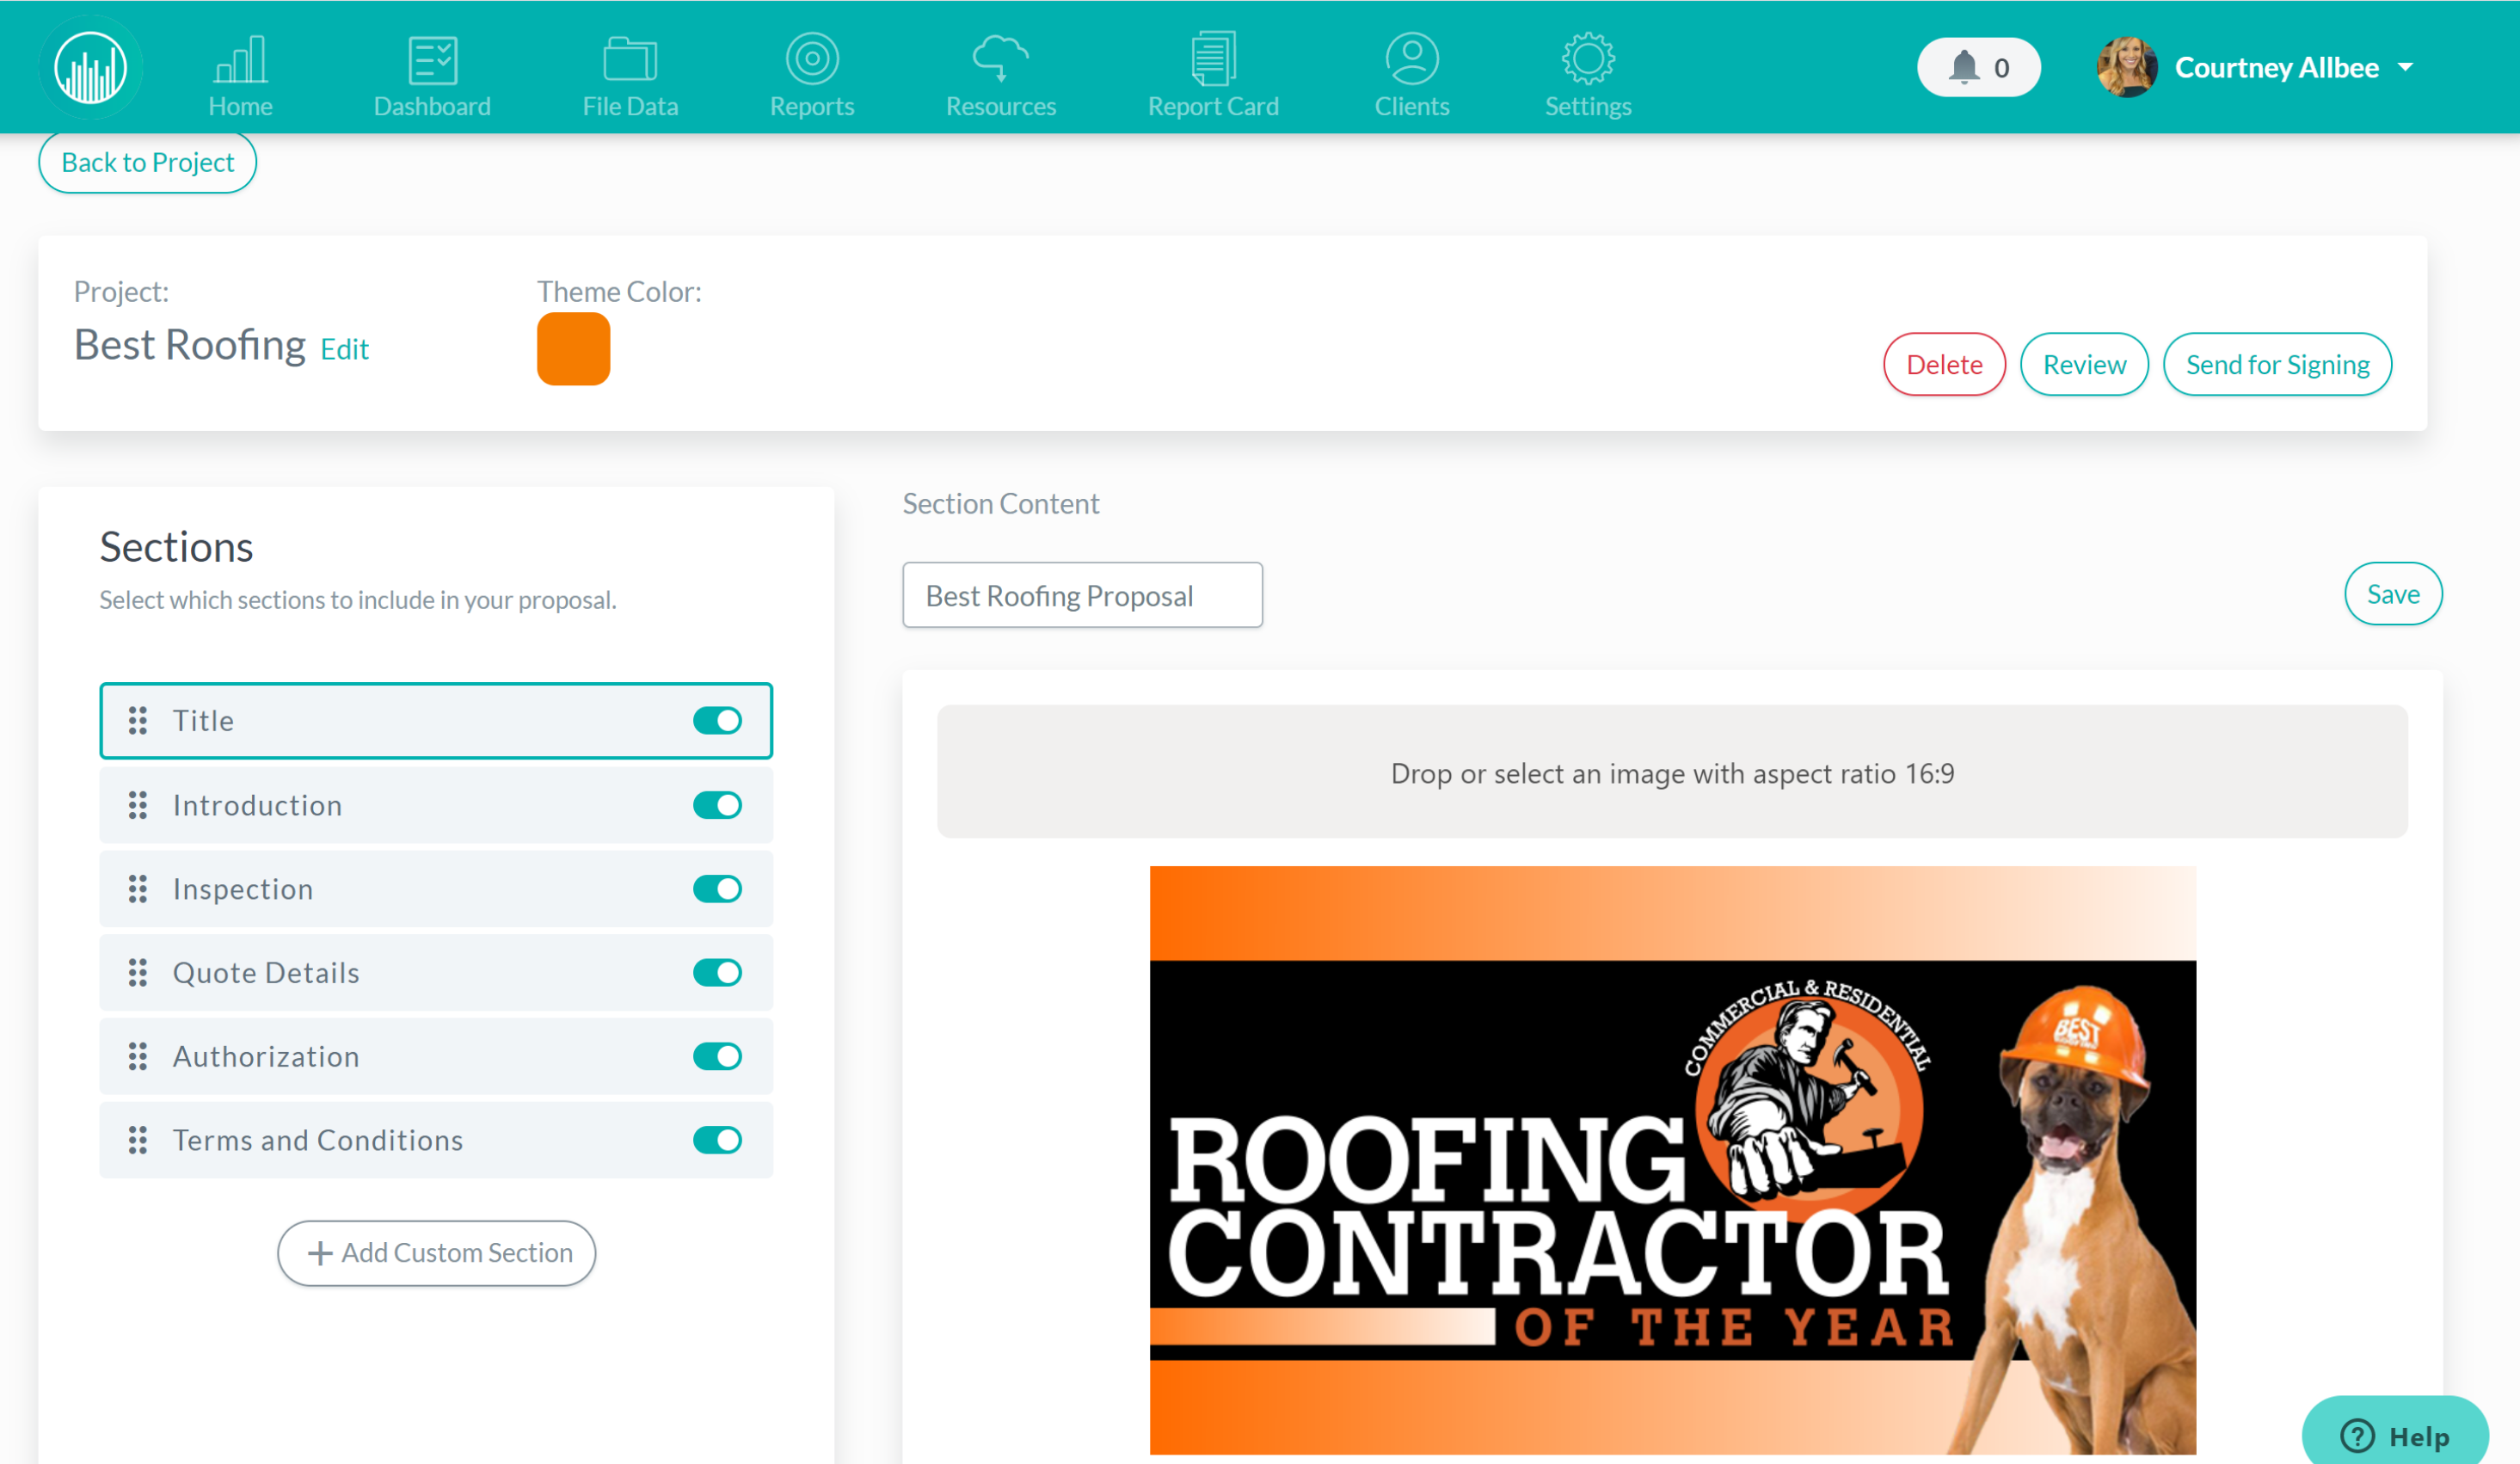The width and height of the screenshot is (2520, 1464).
Task: Toggle the Inspection section on/off
Action: [720, 889]
